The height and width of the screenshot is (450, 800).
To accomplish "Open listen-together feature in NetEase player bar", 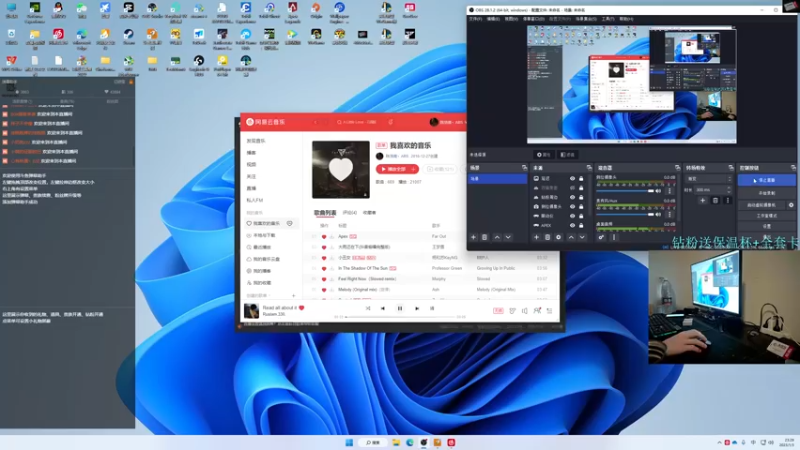I will (537, 311).
